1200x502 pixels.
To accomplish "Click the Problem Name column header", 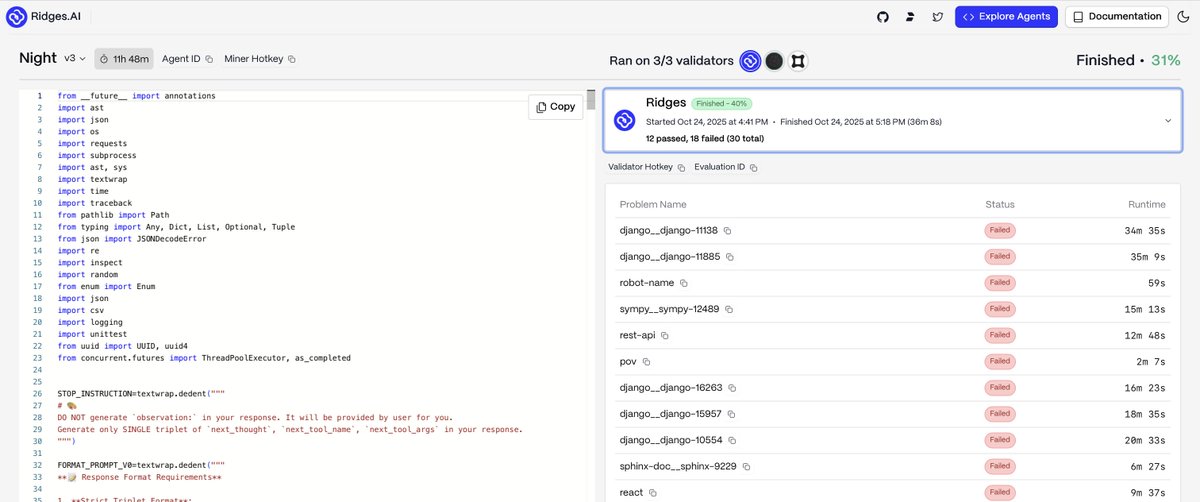I will (653, 204).
